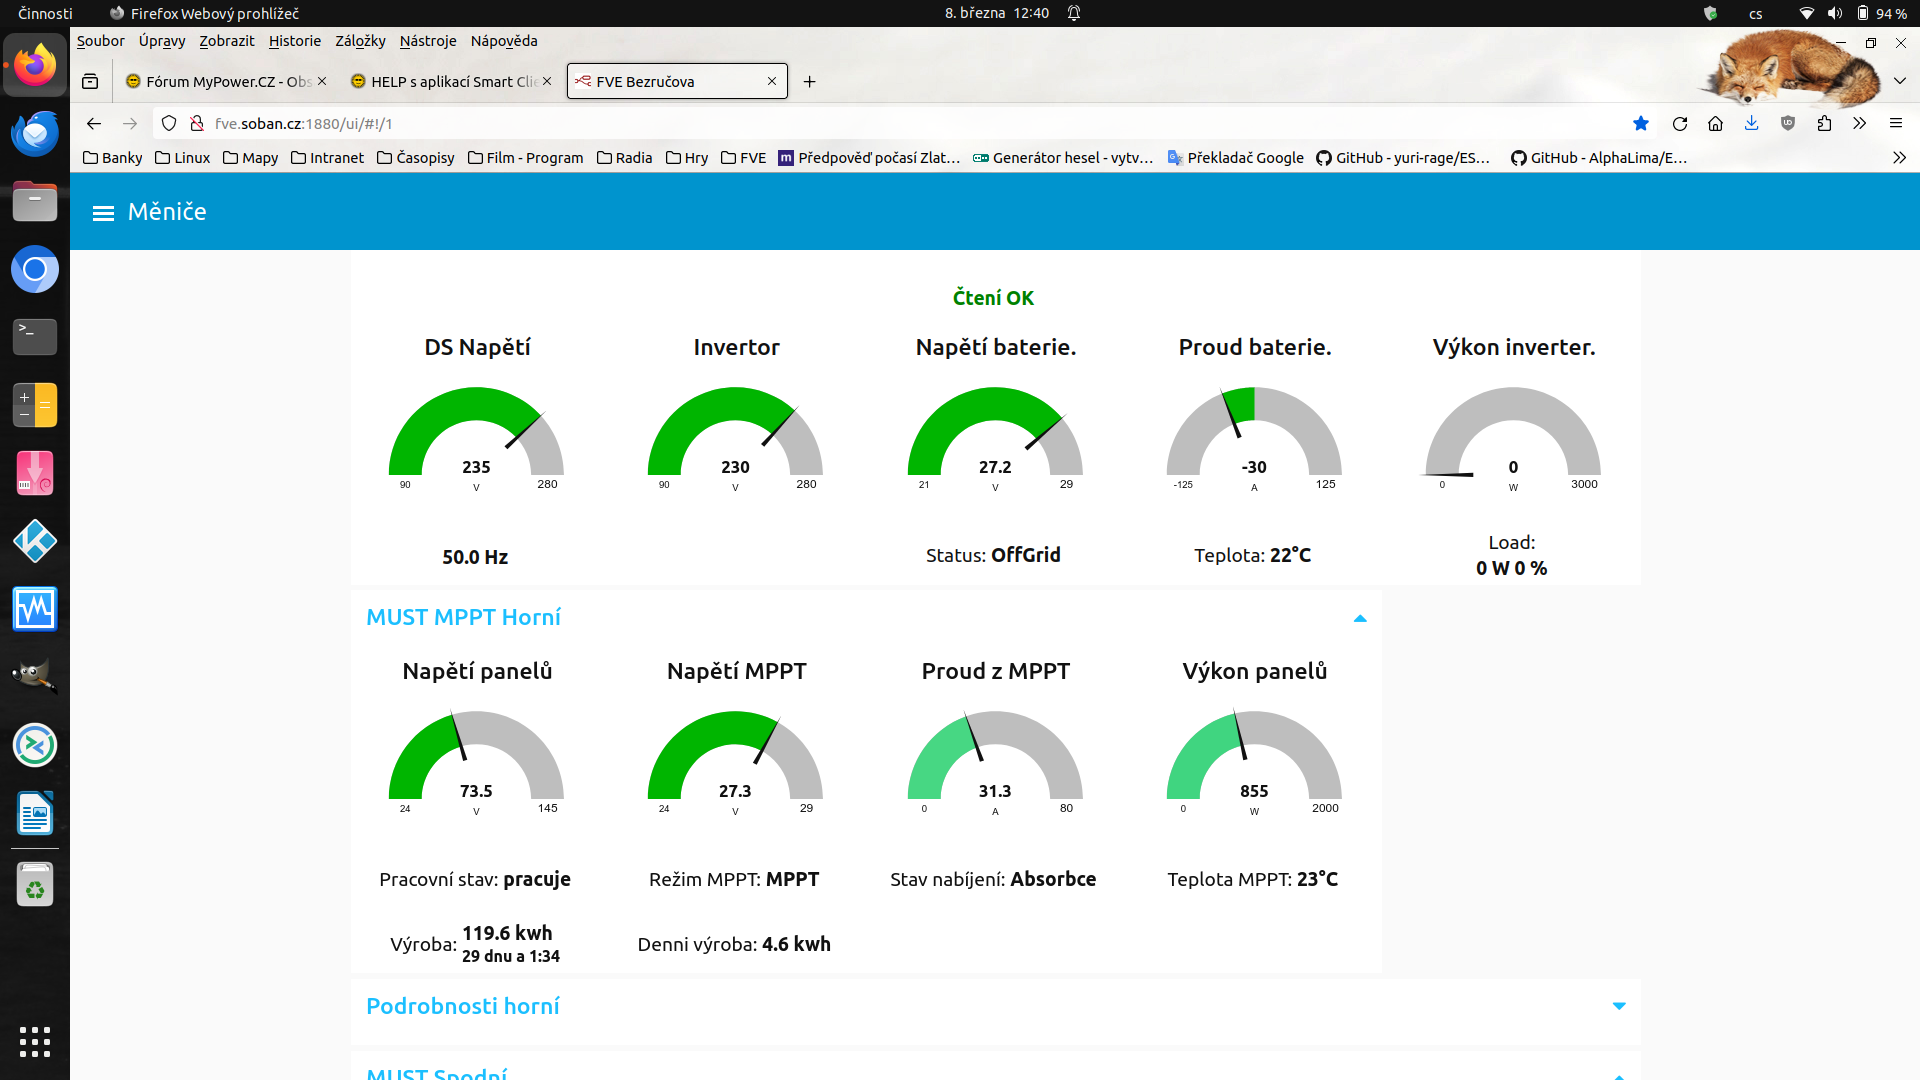Open the FVE bookmarks folder

pyautogui.click(x=743, y=158)
